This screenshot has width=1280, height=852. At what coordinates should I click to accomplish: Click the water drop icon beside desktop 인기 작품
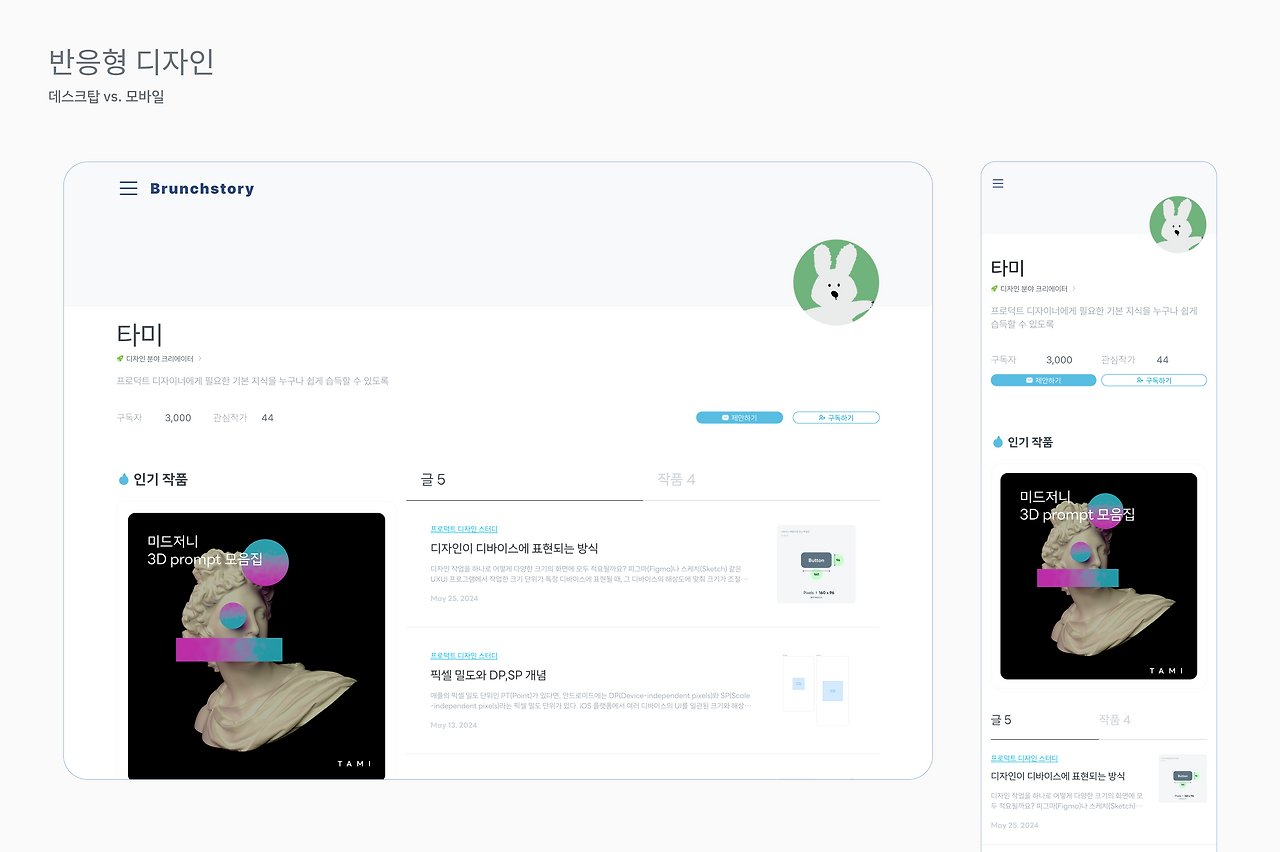124,480
